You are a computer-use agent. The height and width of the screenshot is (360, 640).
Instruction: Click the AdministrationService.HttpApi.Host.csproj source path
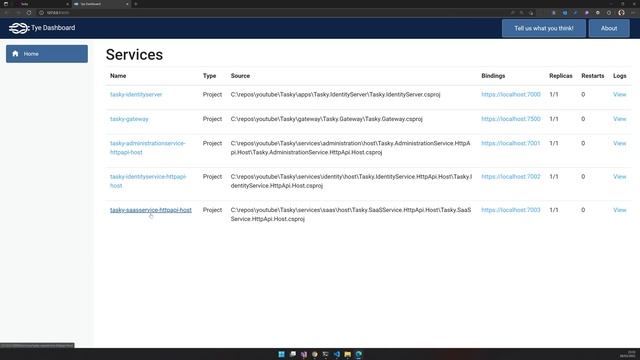pos(351,148)
